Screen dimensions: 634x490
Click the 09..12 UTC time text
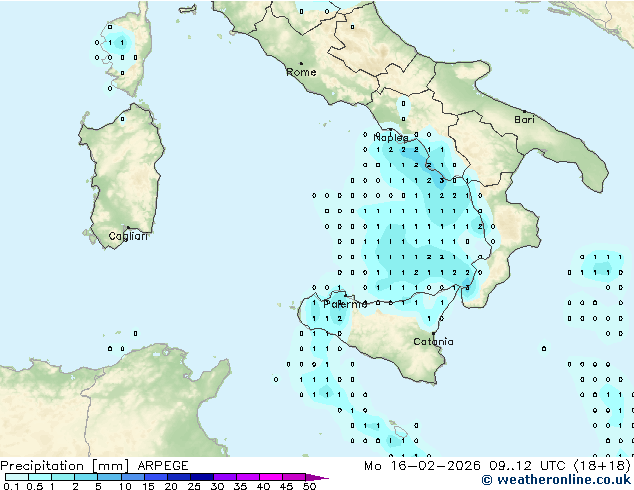pyautogui.click(x=526, y=466)
